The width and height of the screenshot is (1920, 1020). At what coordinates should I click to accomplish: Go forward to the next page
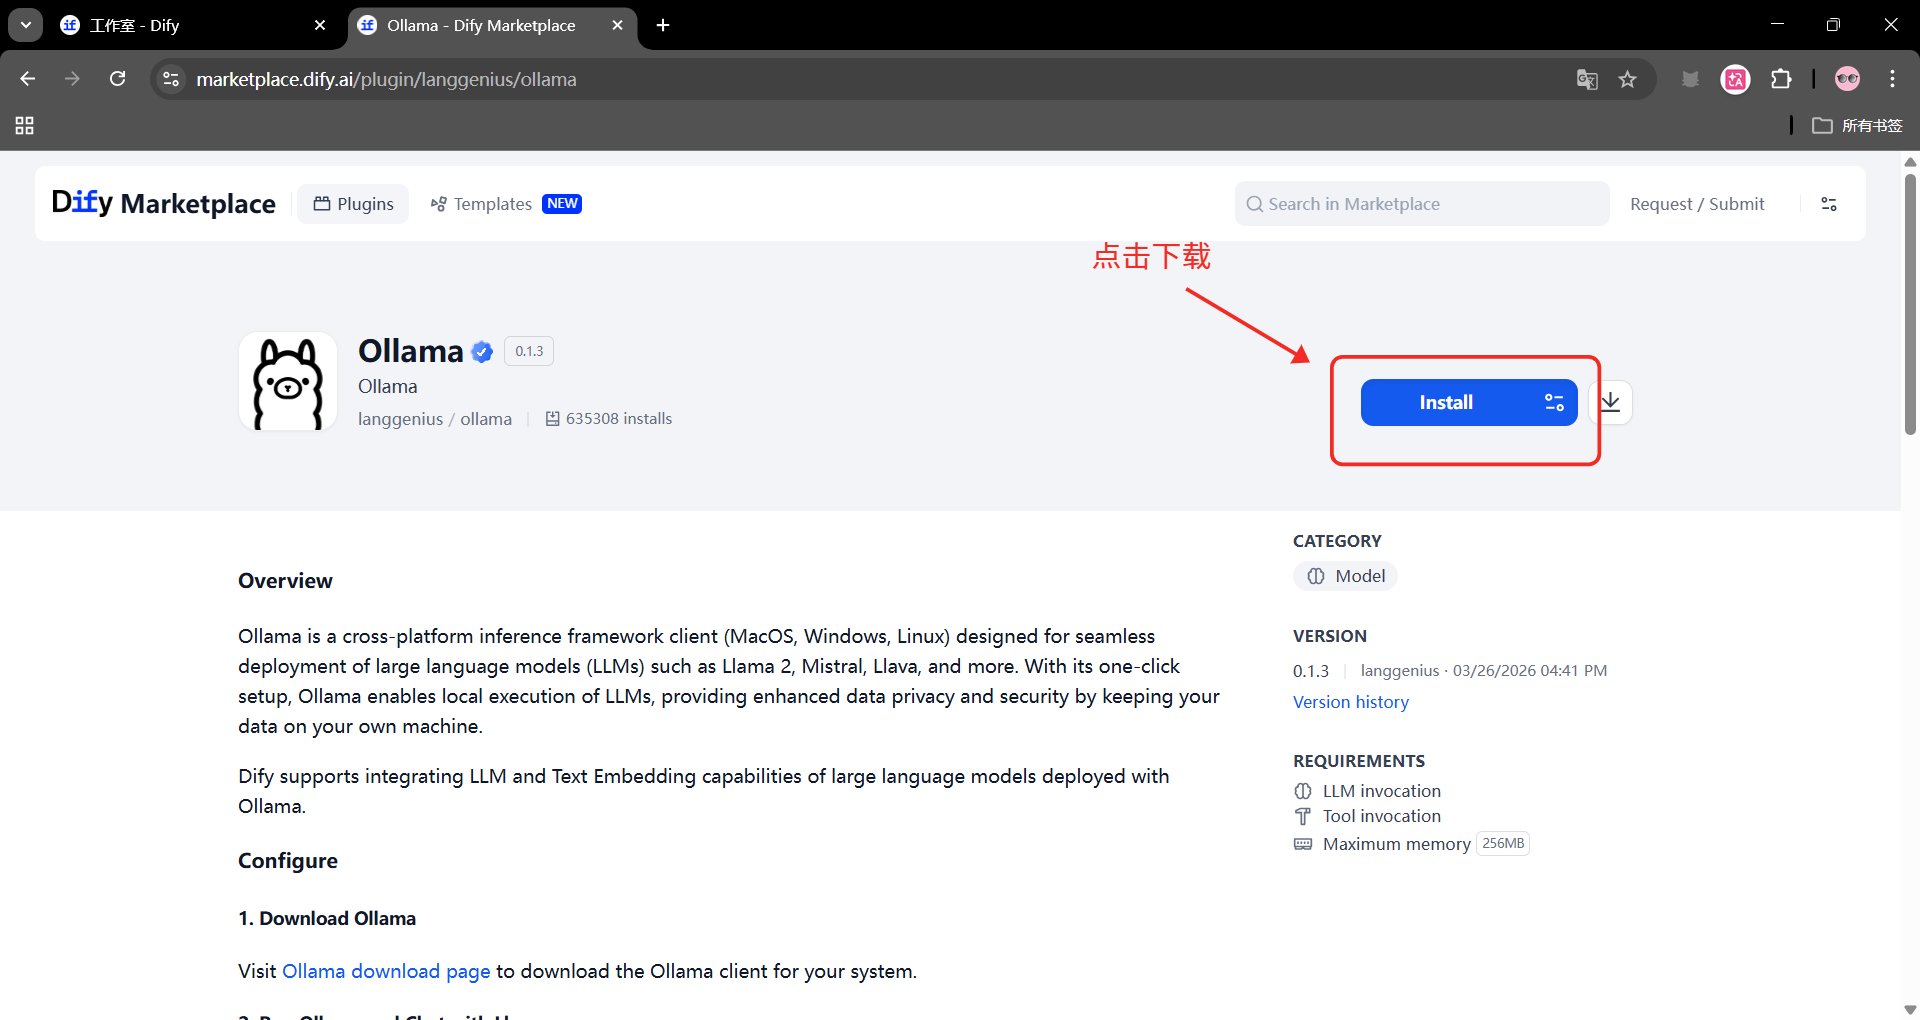pyautogui.click(x=72, y=79)
